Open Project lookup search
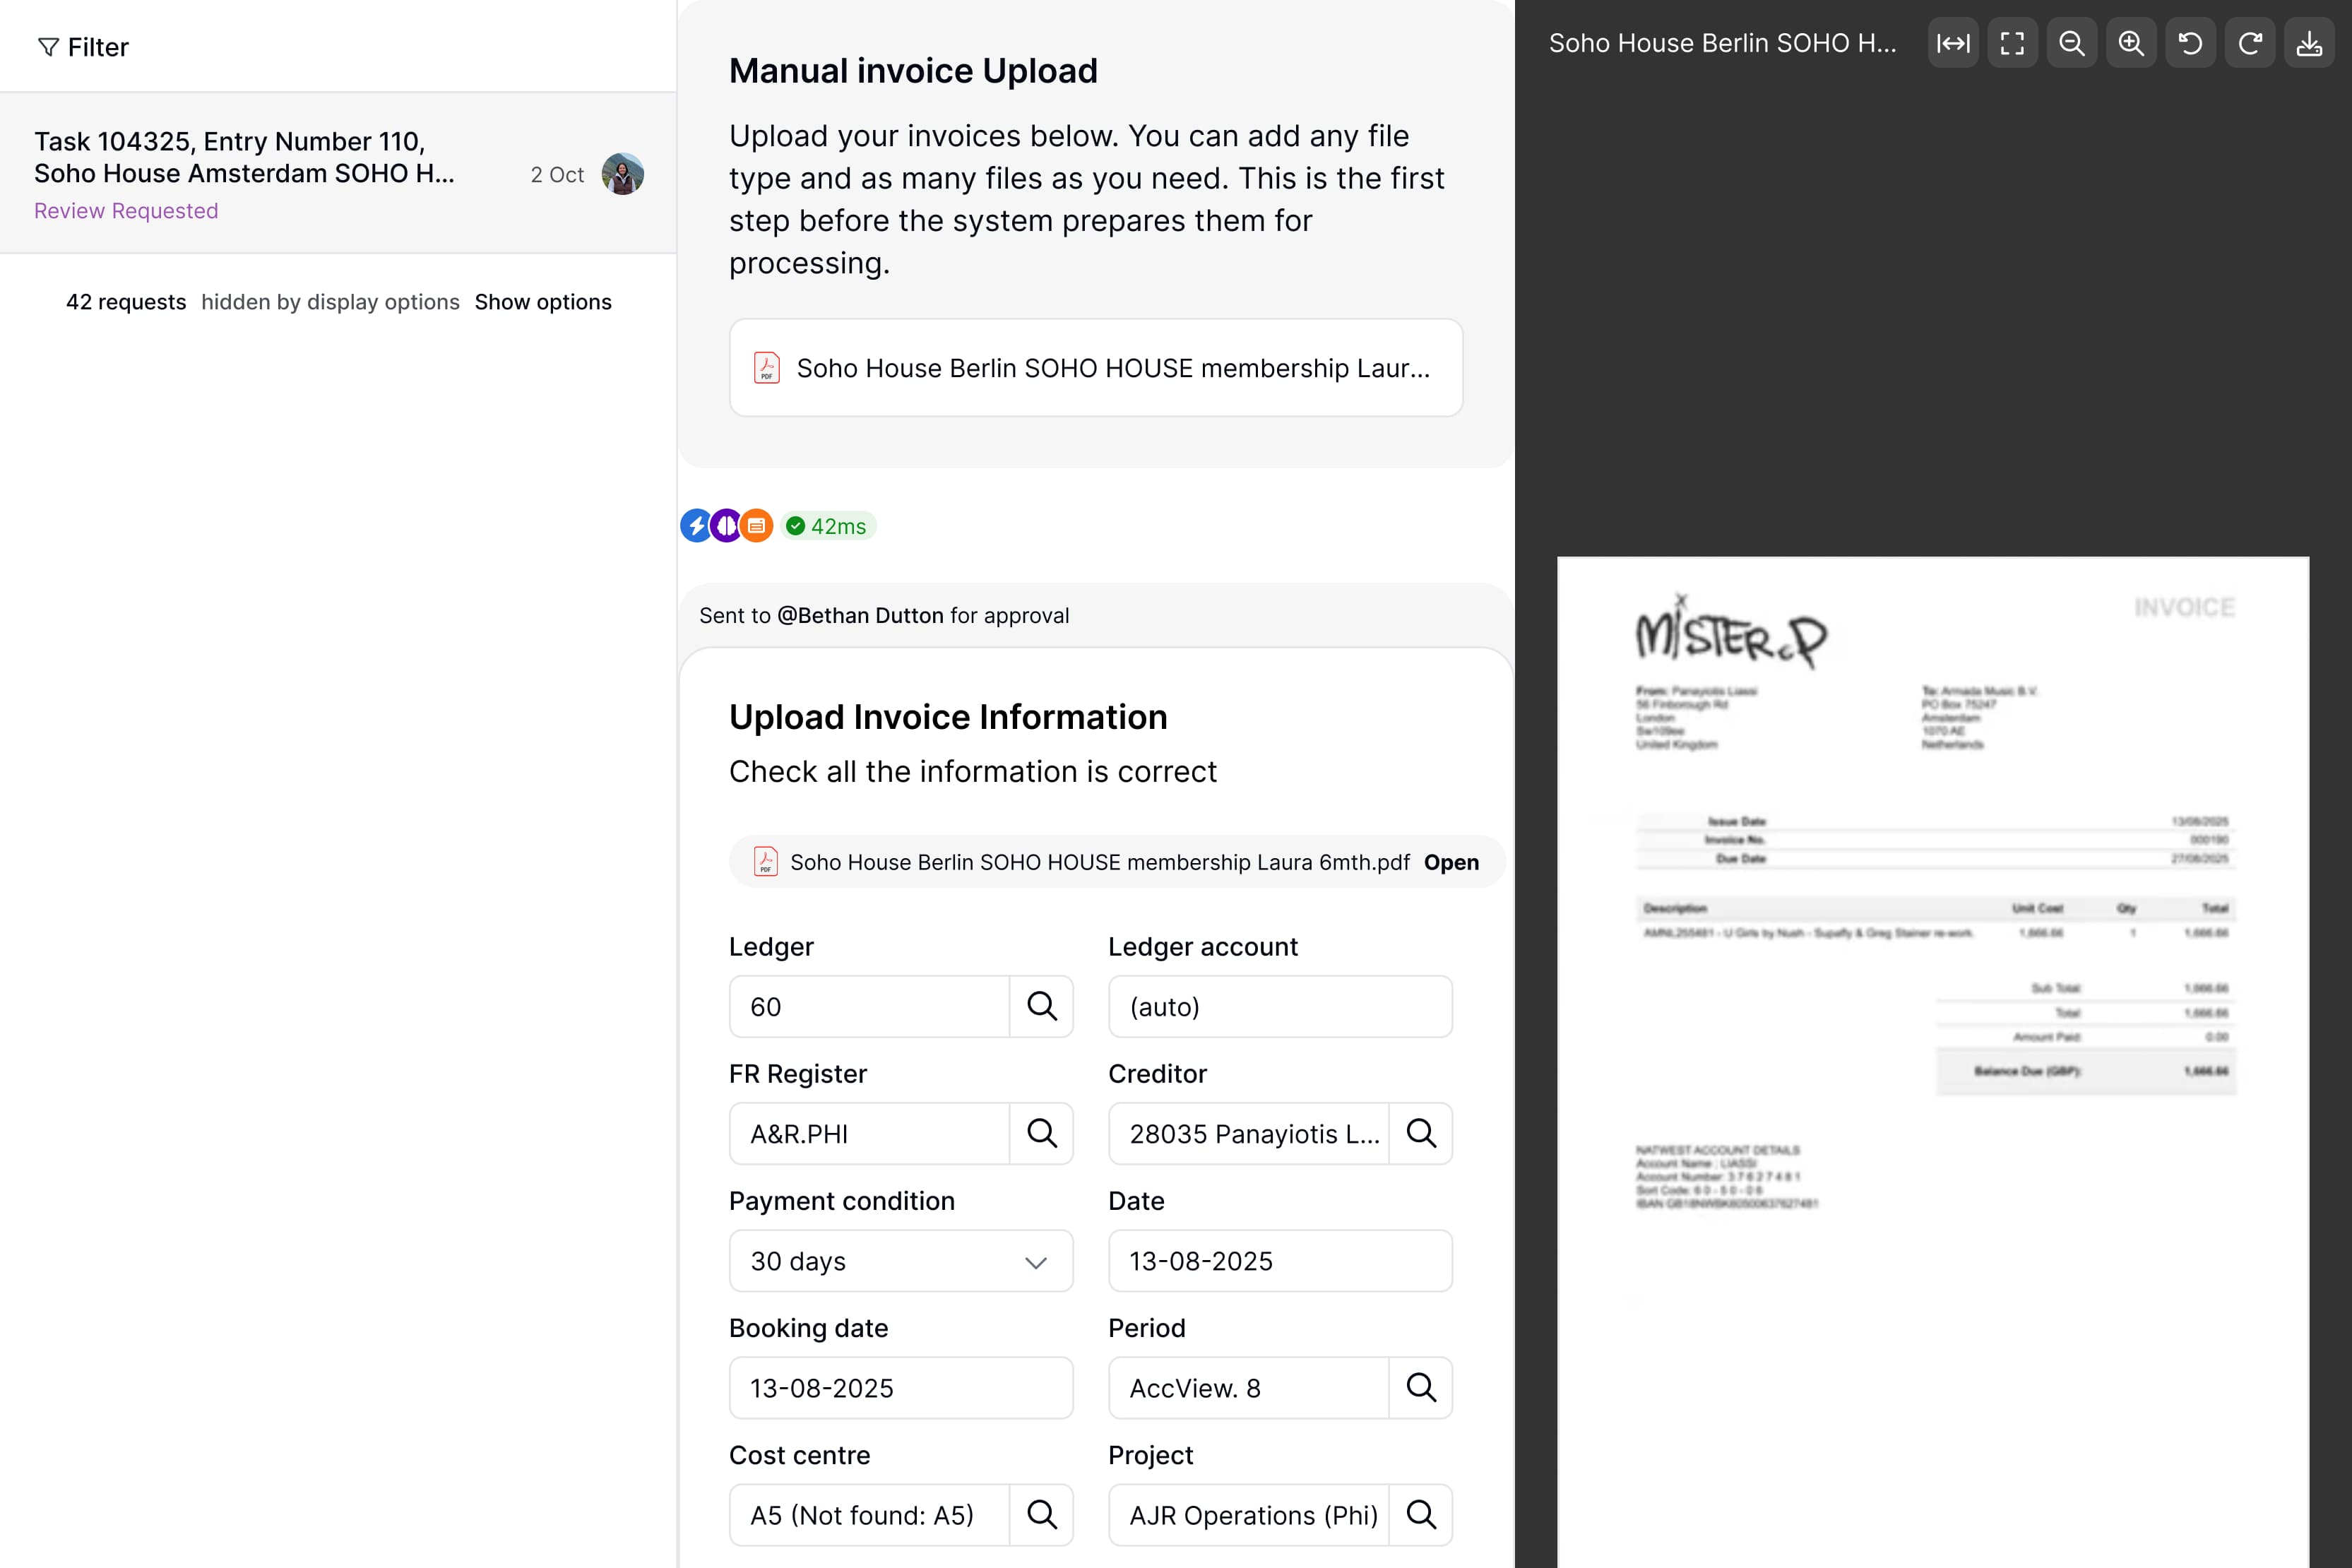The width and height of the screenshot is (2352, 1568). click(1420, 1514)
